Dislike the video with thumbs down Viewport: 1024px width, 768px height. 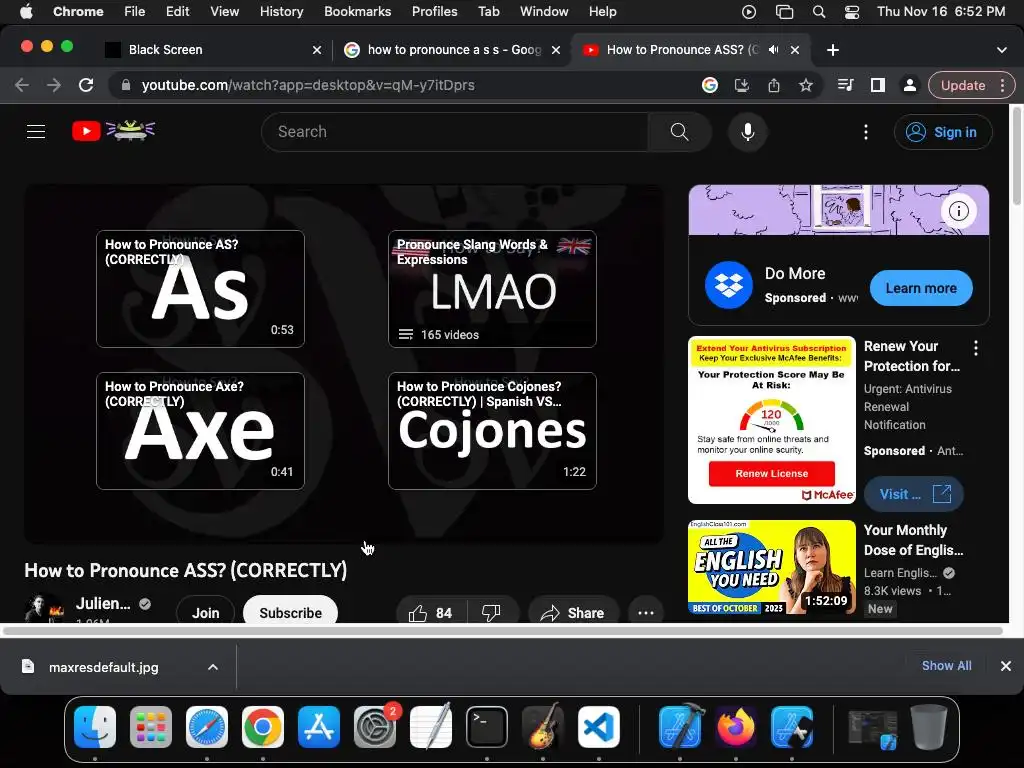point(491,613)
